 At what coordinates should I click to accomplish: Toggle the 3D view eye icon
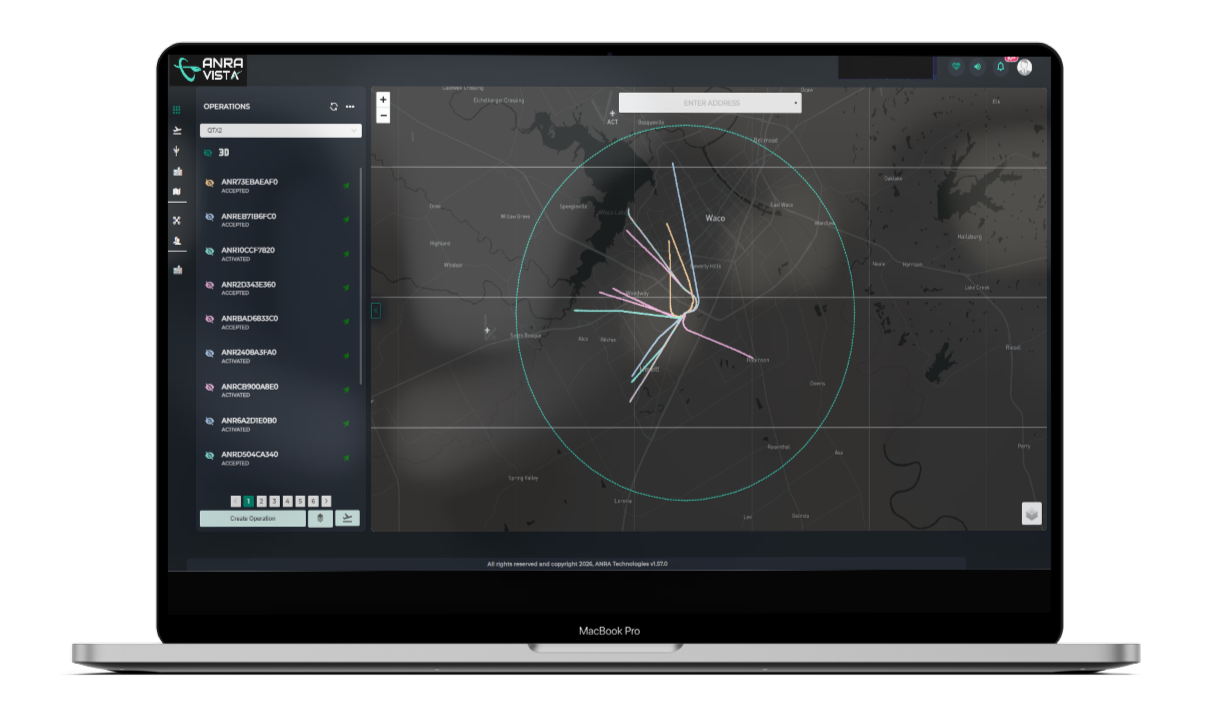(208, 153)
